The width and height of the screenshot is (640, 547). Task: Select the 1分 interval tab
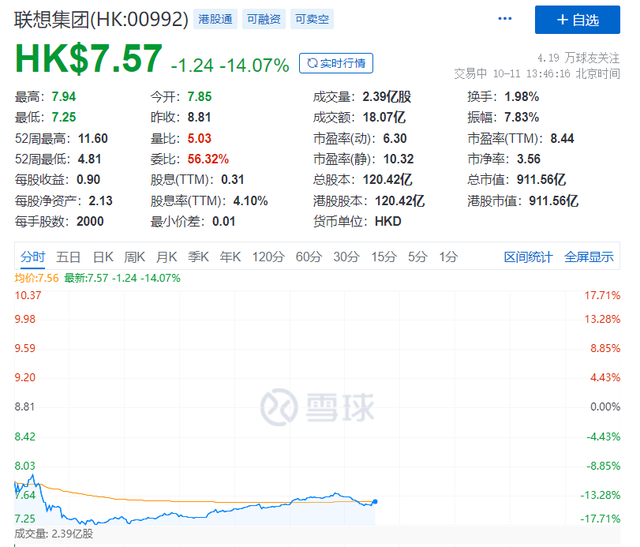pos(448,257)
